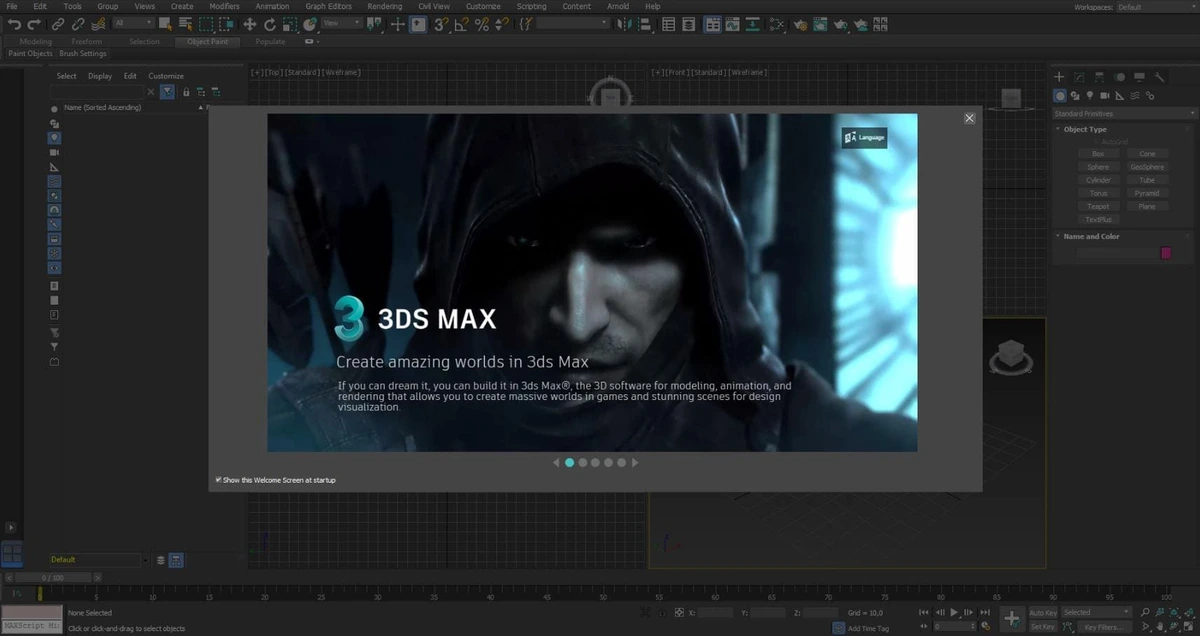The image size is (1200, 636).
Task: Switch to the Modeling ribbon tab
Action: [36, 42]
